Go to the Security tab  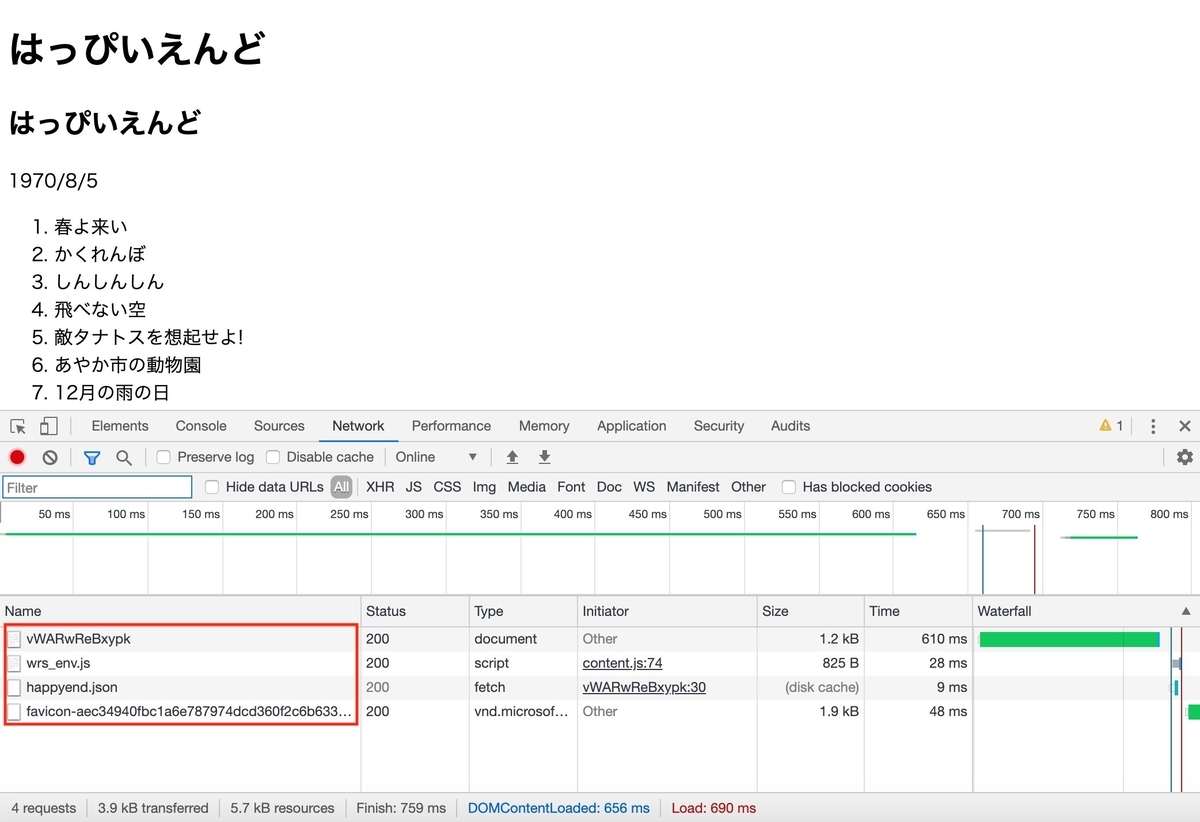pyautogui.click(x=719, y=426)
